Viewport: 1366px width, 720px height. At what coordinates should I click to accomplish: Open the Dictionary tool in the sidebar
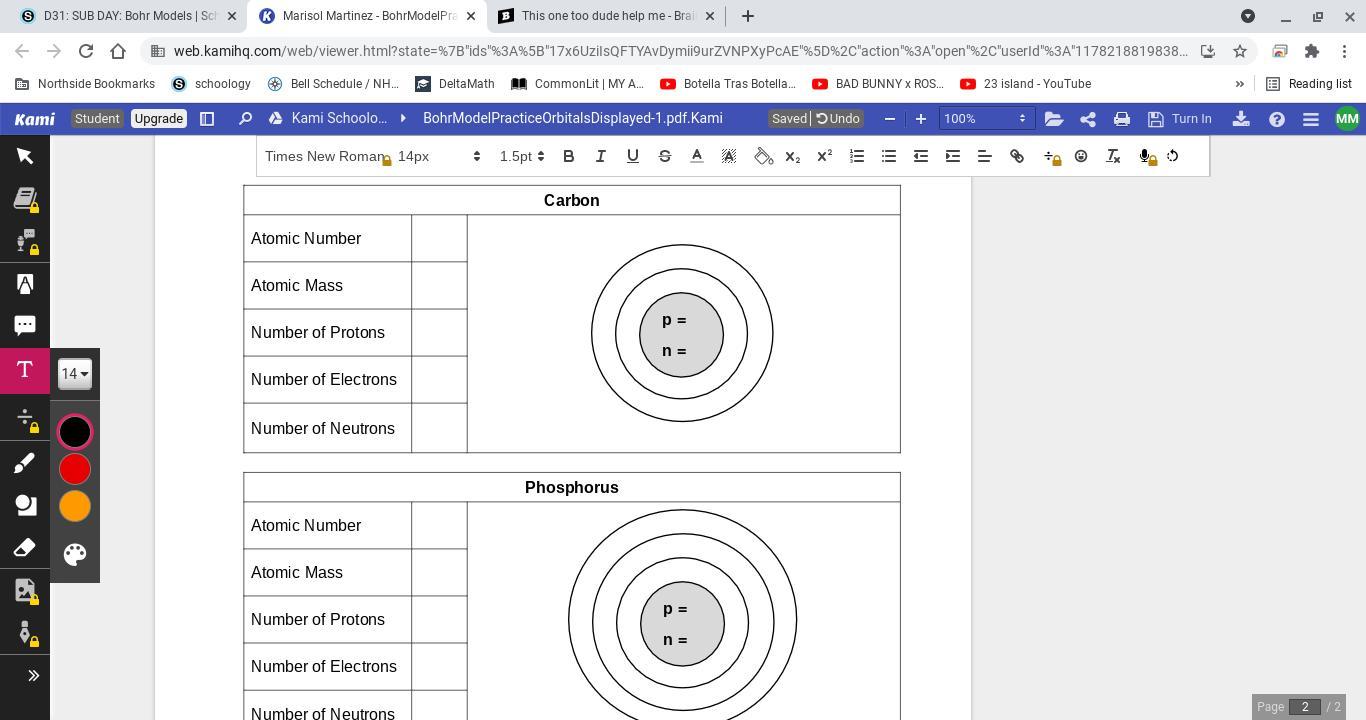25,199
